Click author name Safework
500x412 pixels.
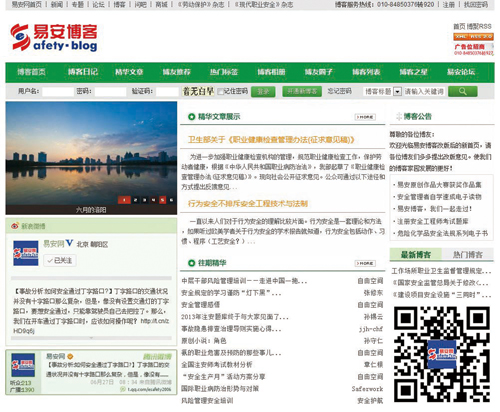[x=367, y=389]
